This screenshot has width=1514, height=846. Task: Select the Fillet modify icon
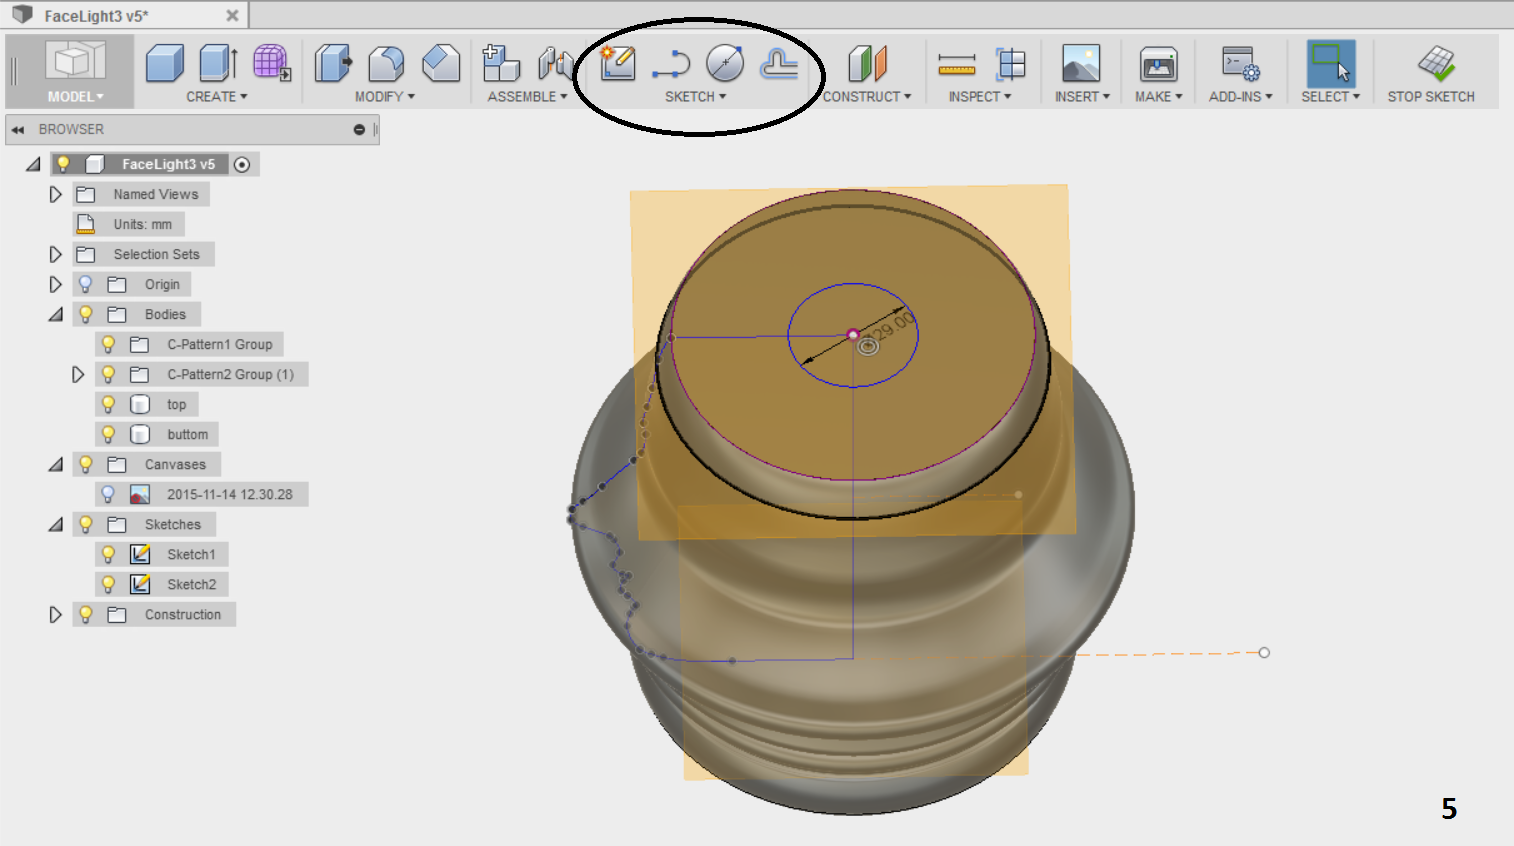coord(386,63)
